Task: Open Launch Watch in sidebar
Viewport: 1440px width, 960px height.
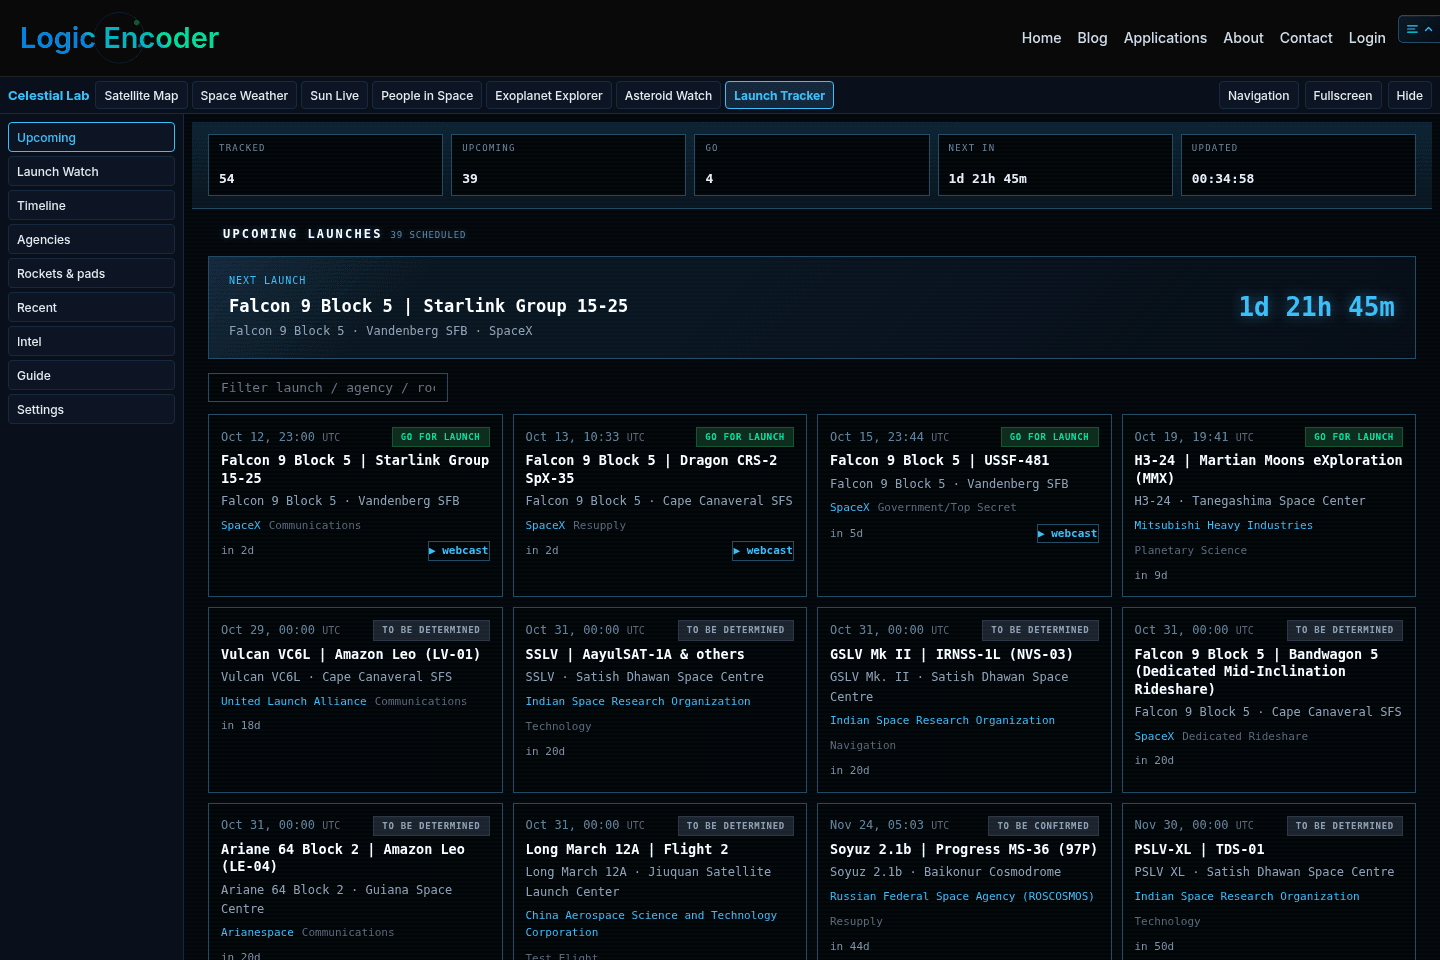Action: coord(91,171)
